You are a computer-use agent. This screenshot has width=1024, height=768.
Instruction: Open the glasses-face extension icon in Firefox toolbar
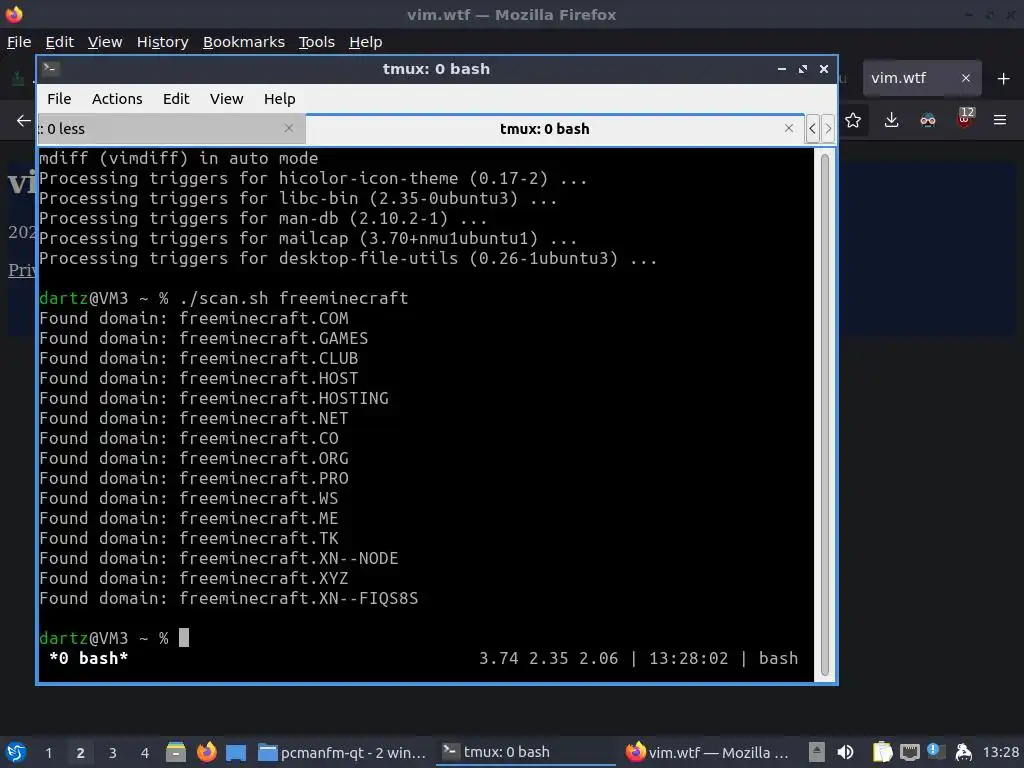point(928,120)
